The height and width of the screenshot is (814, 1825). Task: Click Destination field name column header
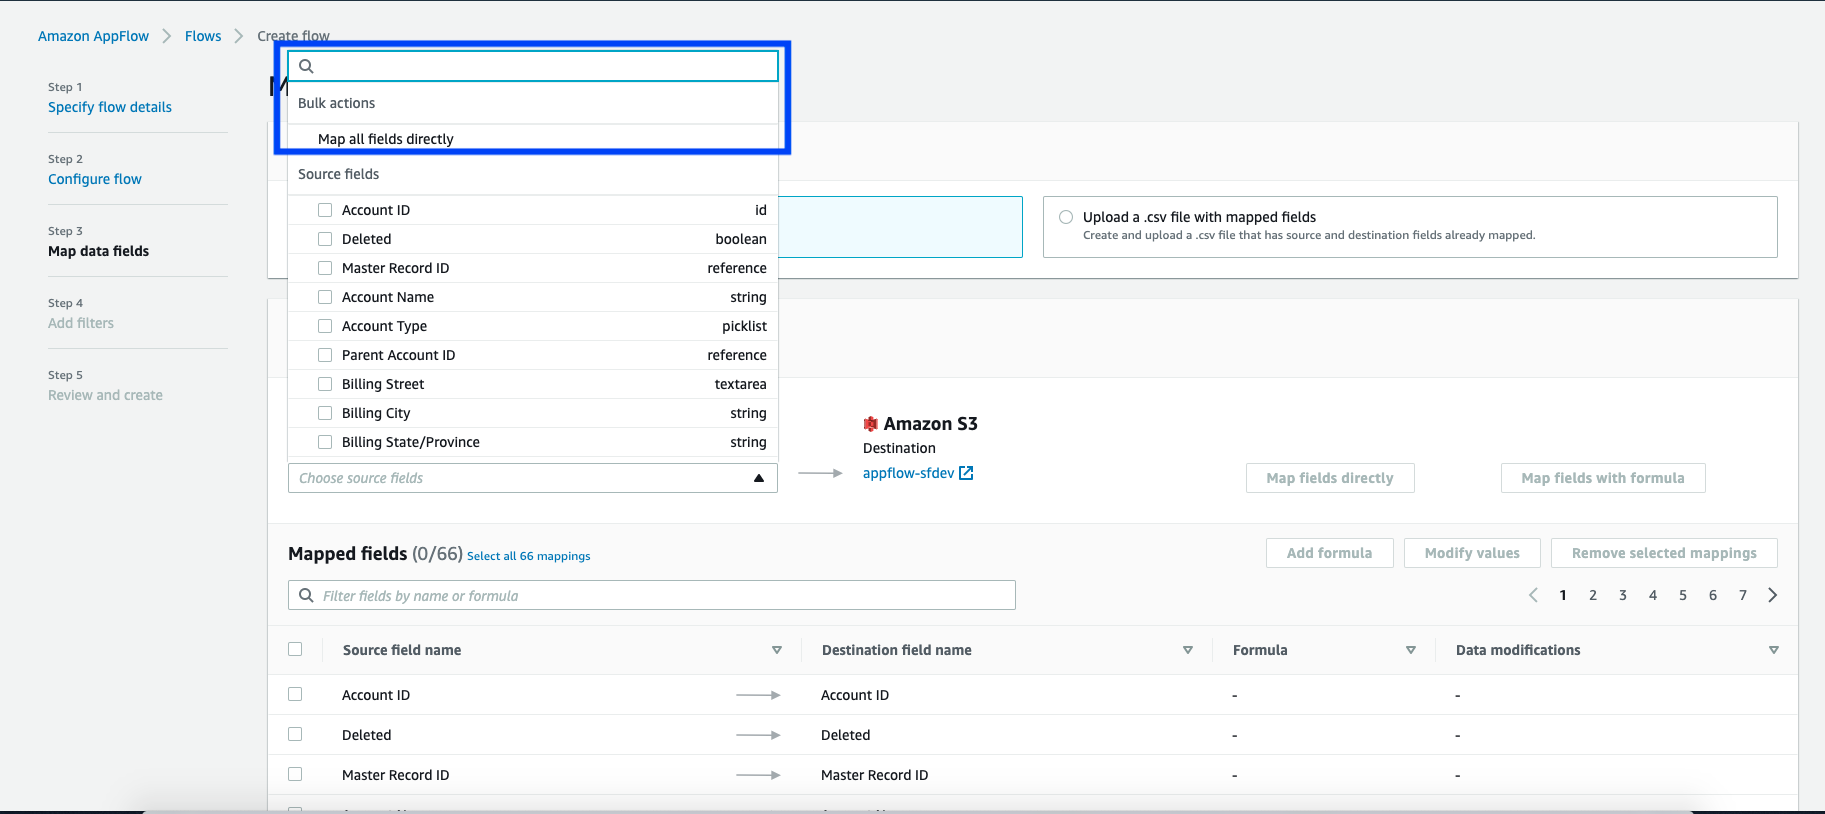(x=897, y=650)
